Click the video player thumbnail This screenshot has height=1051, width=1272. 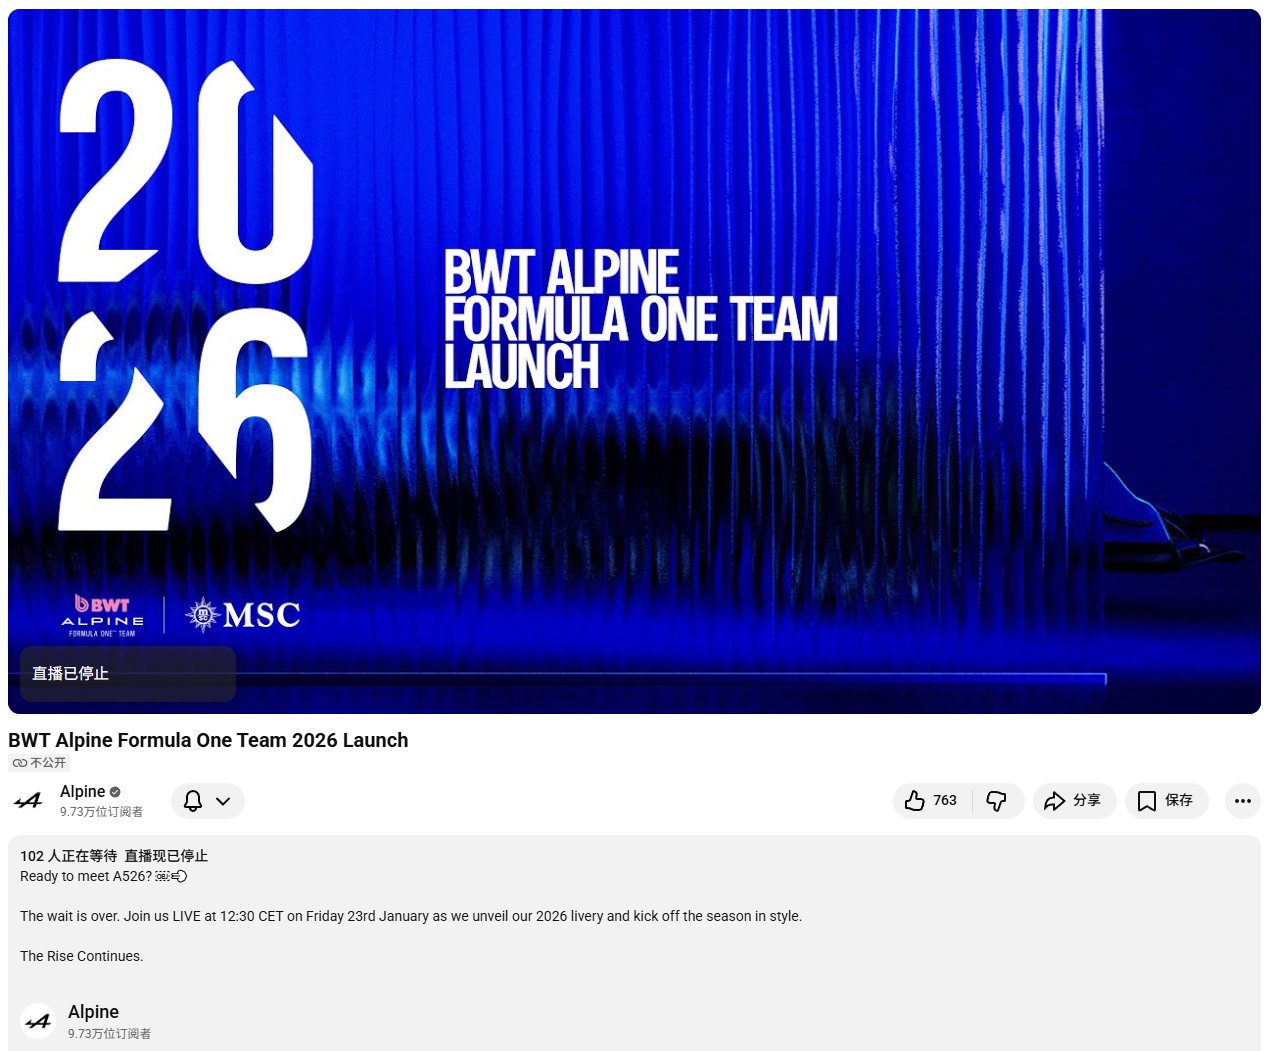click(634, 361)
